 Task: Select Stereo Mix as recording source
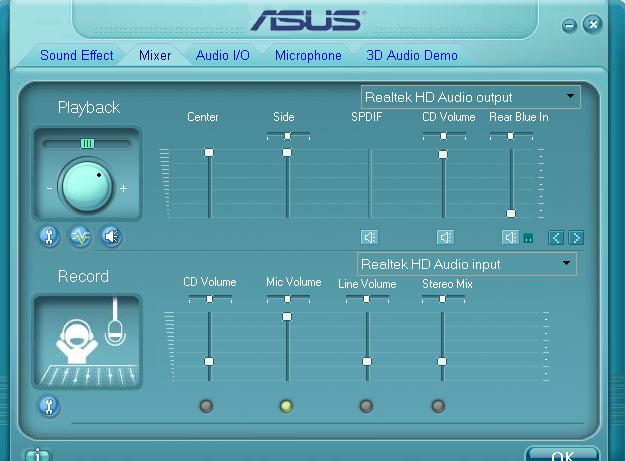tap(438, 406)
